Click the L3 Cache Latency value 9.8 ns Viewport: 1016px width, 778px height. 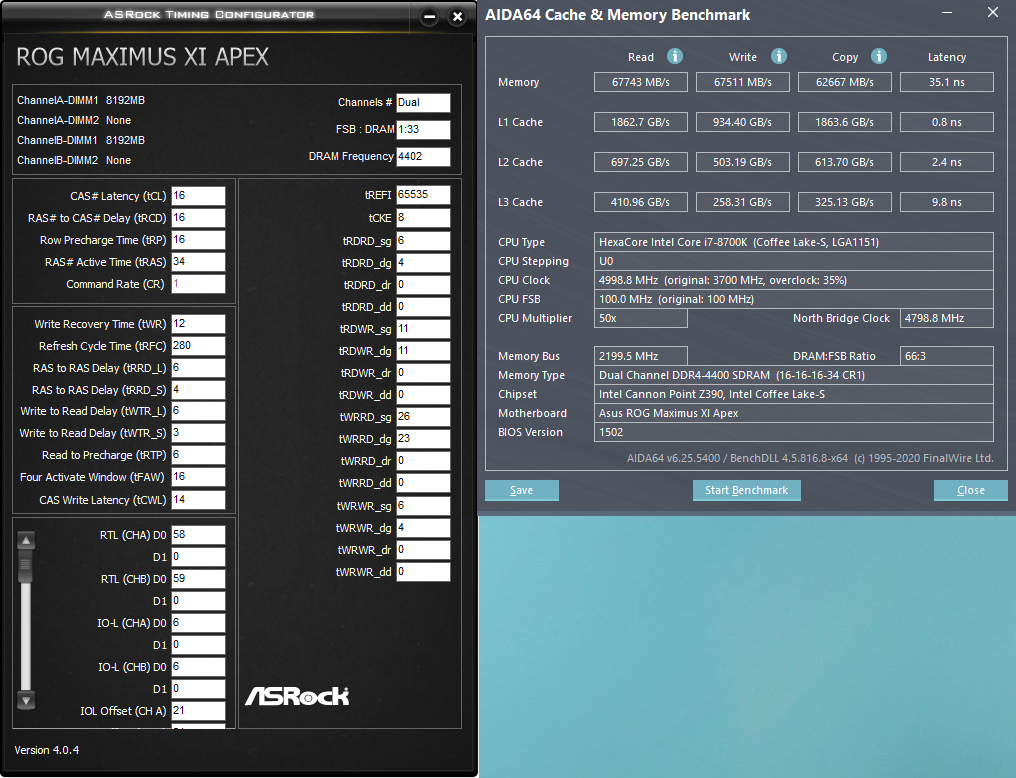(x=947, y=202)
